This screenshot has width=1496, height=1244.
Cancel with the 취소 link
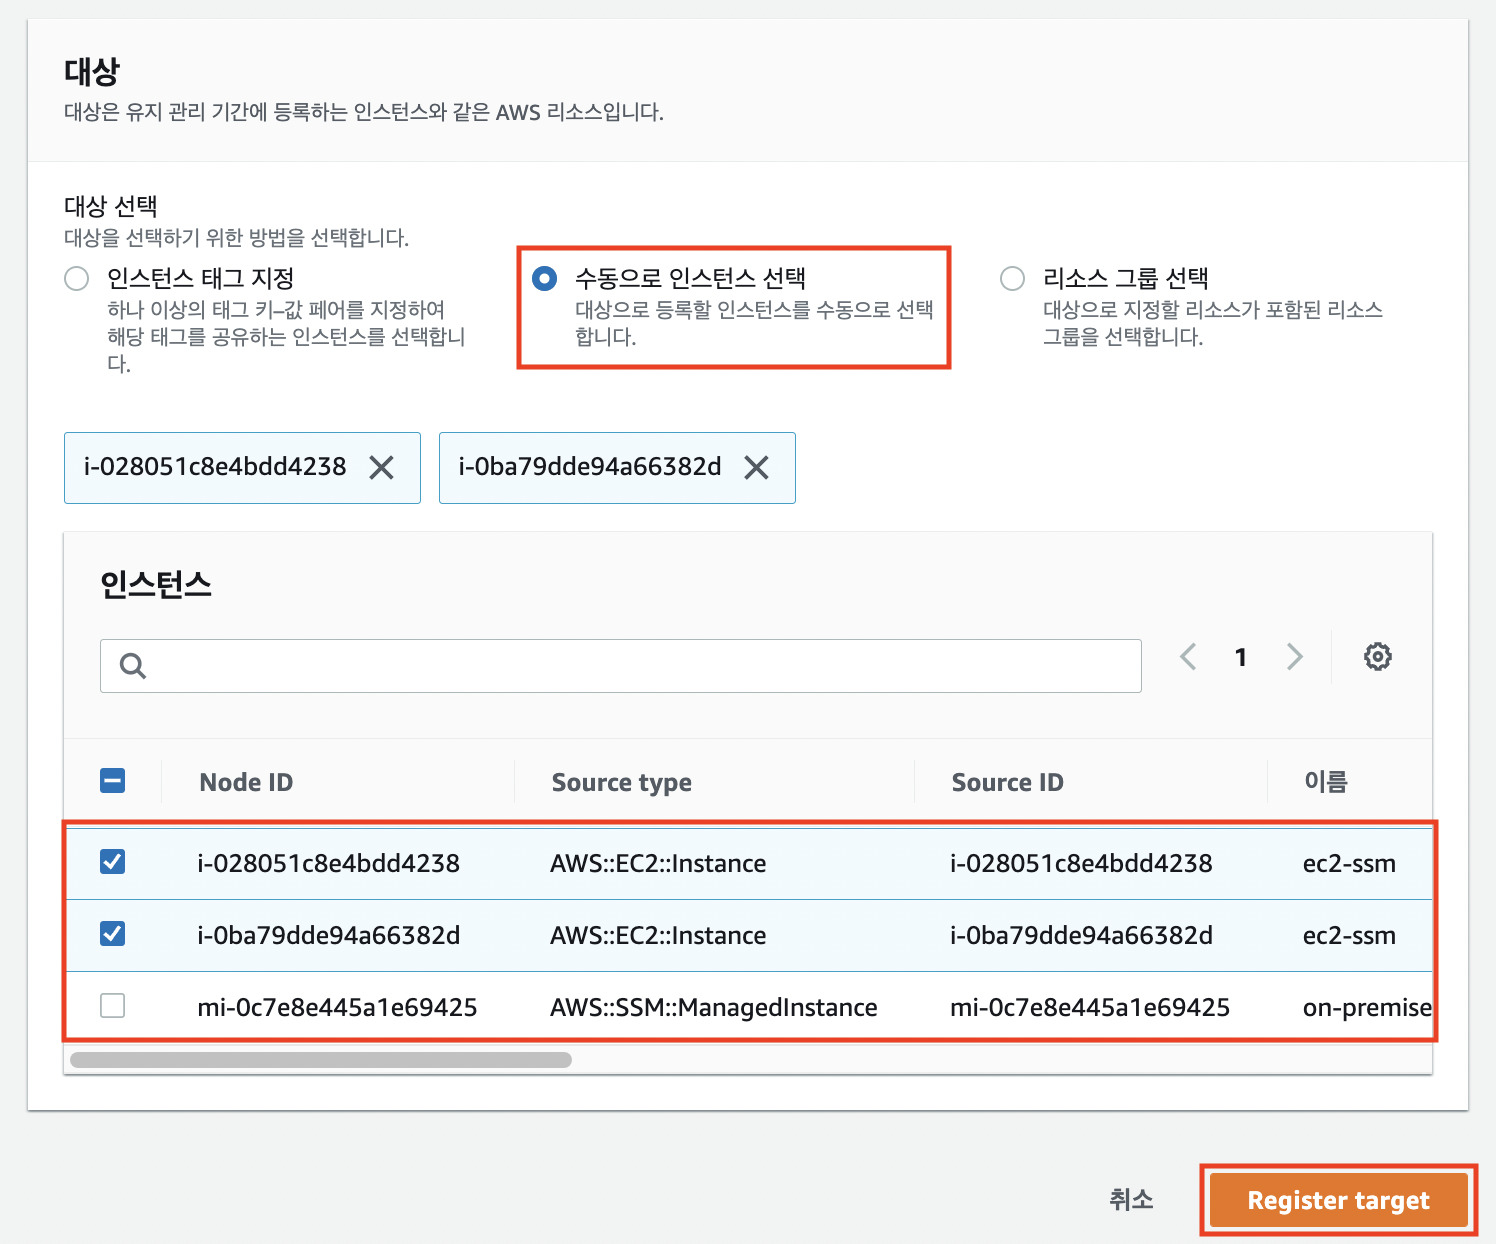[1130, 1200]
